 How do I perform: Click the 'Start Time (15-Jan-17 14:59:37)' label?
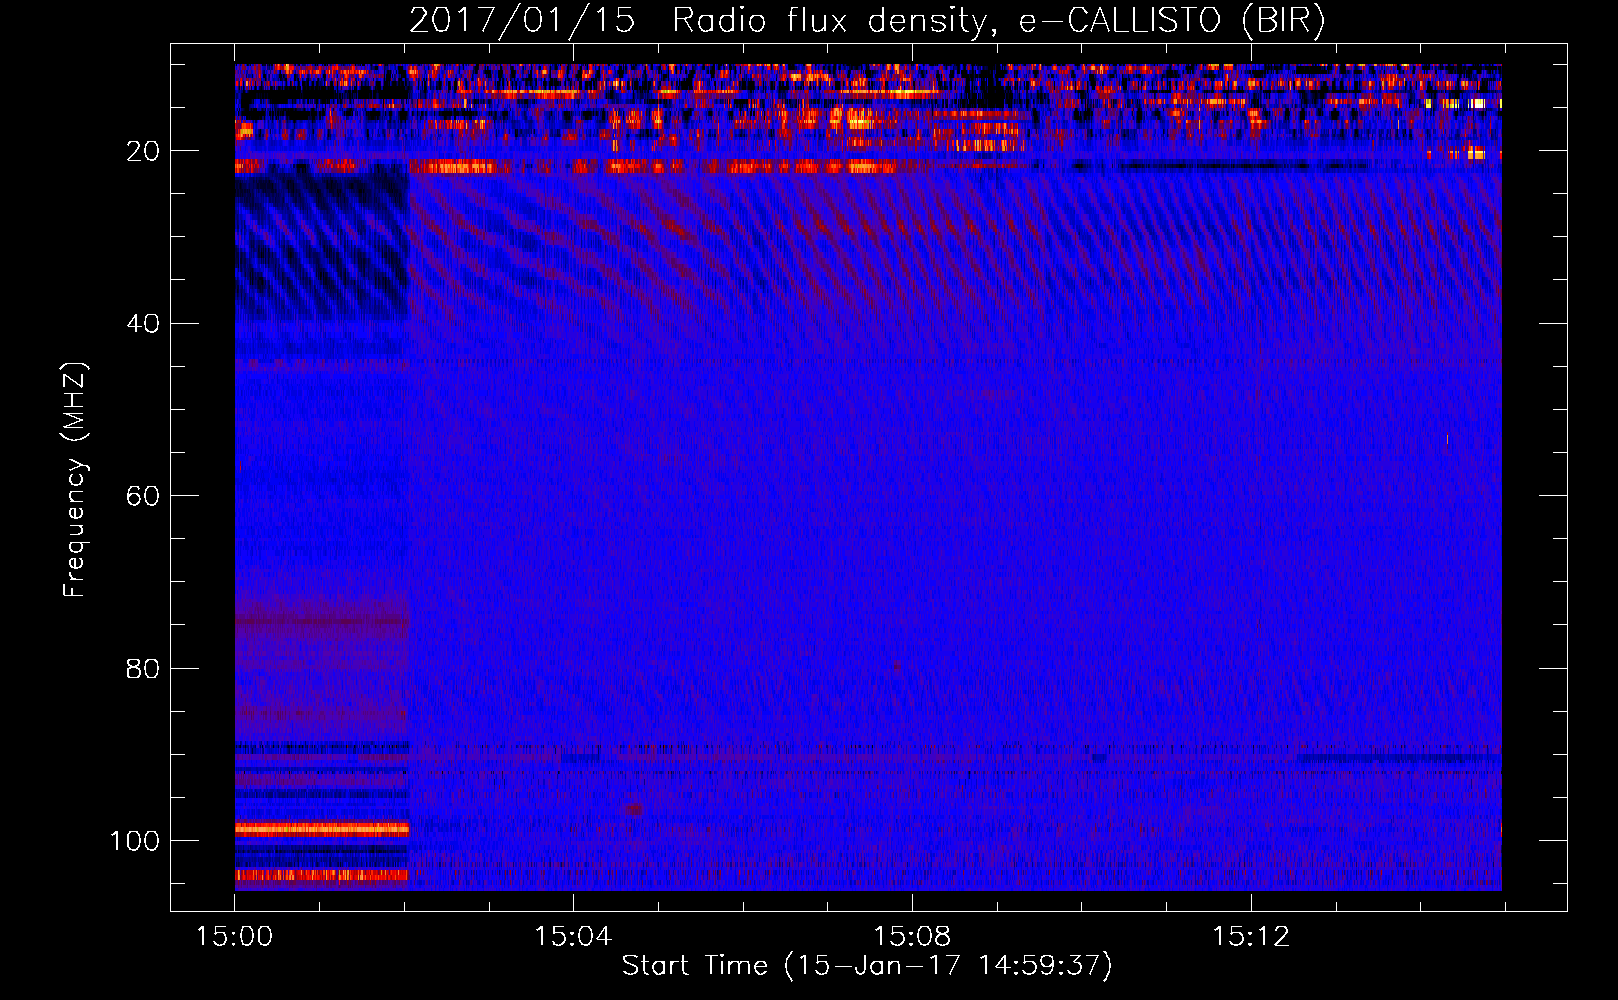point(867,966)
